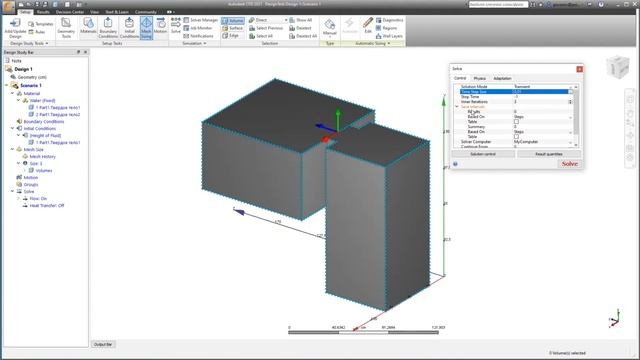Switch to the Setup ribbon tab
Viewport: 640px width, 360px height.
tap(25, 12)
